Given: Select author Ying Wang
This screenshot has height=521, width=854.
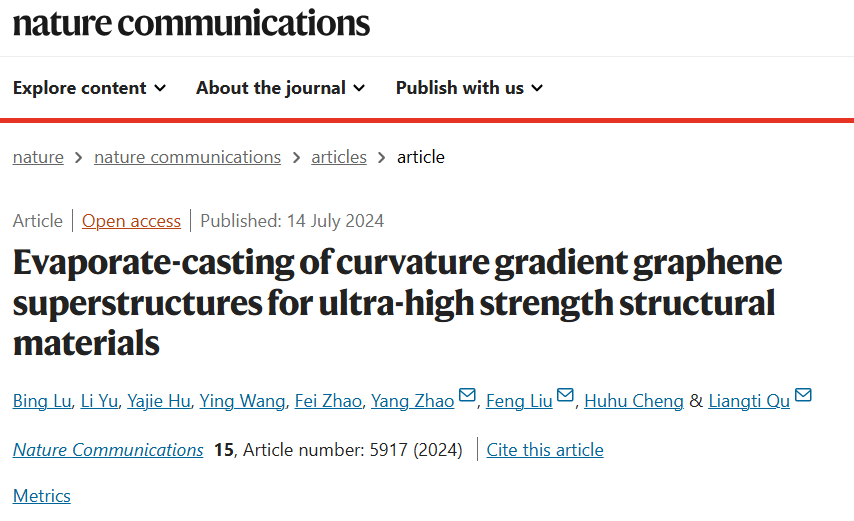Looking at the screenshot, I should pyautogui.click(x=242, y=401).
